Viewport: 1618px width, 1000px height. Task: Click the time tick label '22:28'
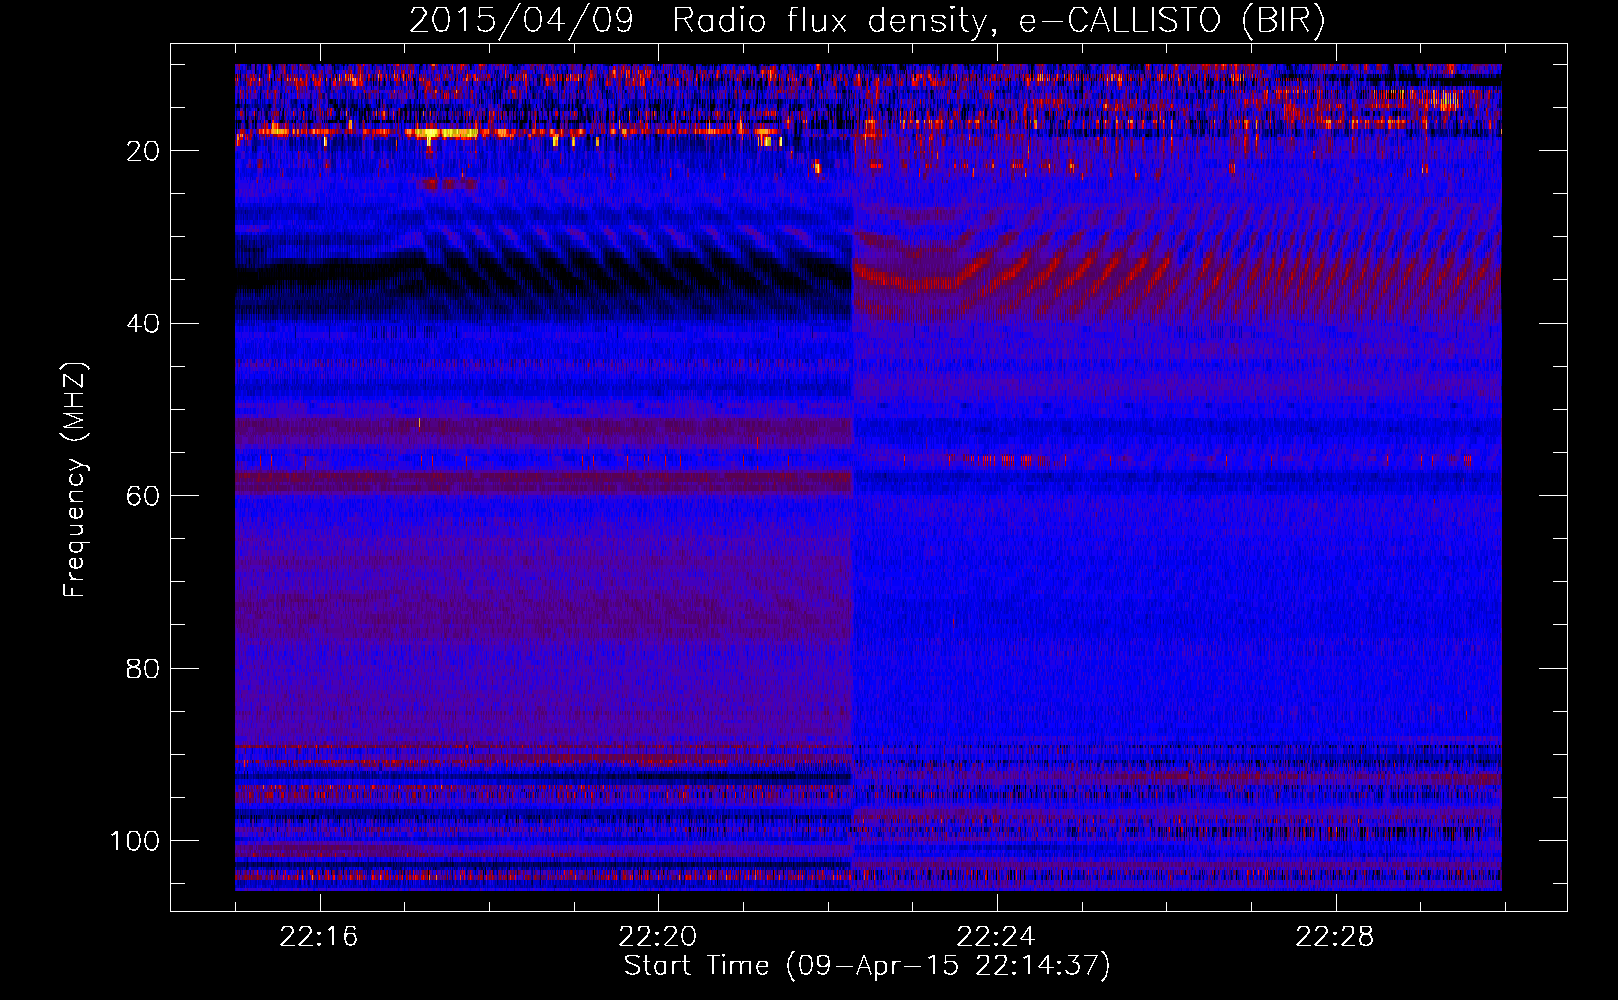1335,937
